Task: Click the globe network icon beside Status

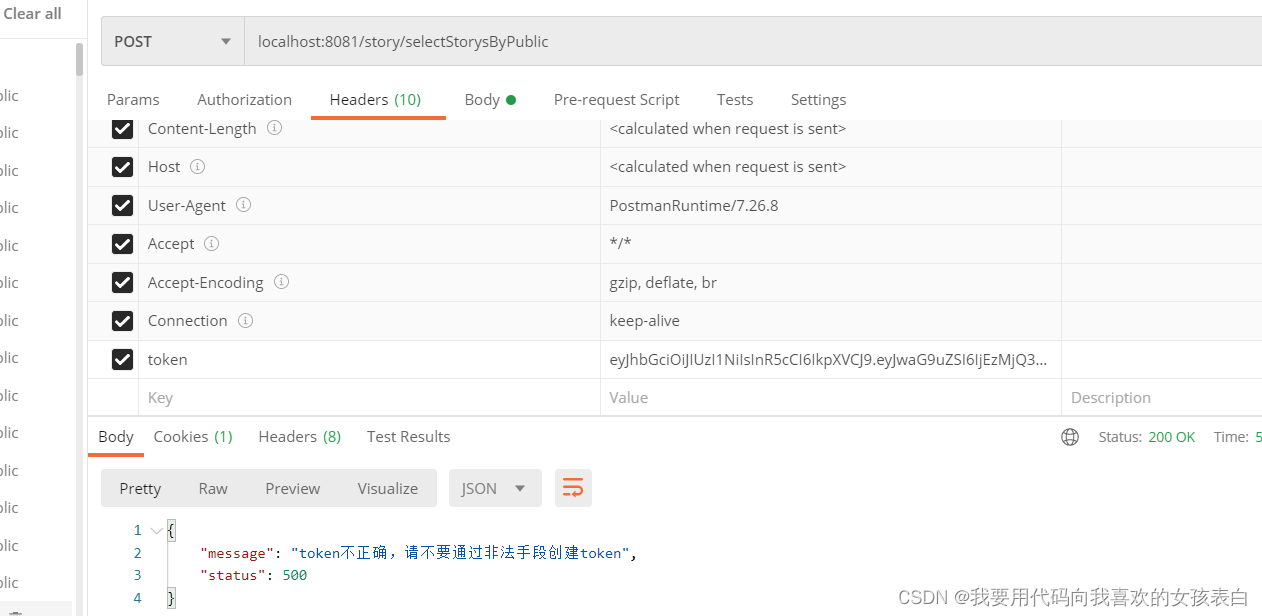Action: tap(1070, 437)
